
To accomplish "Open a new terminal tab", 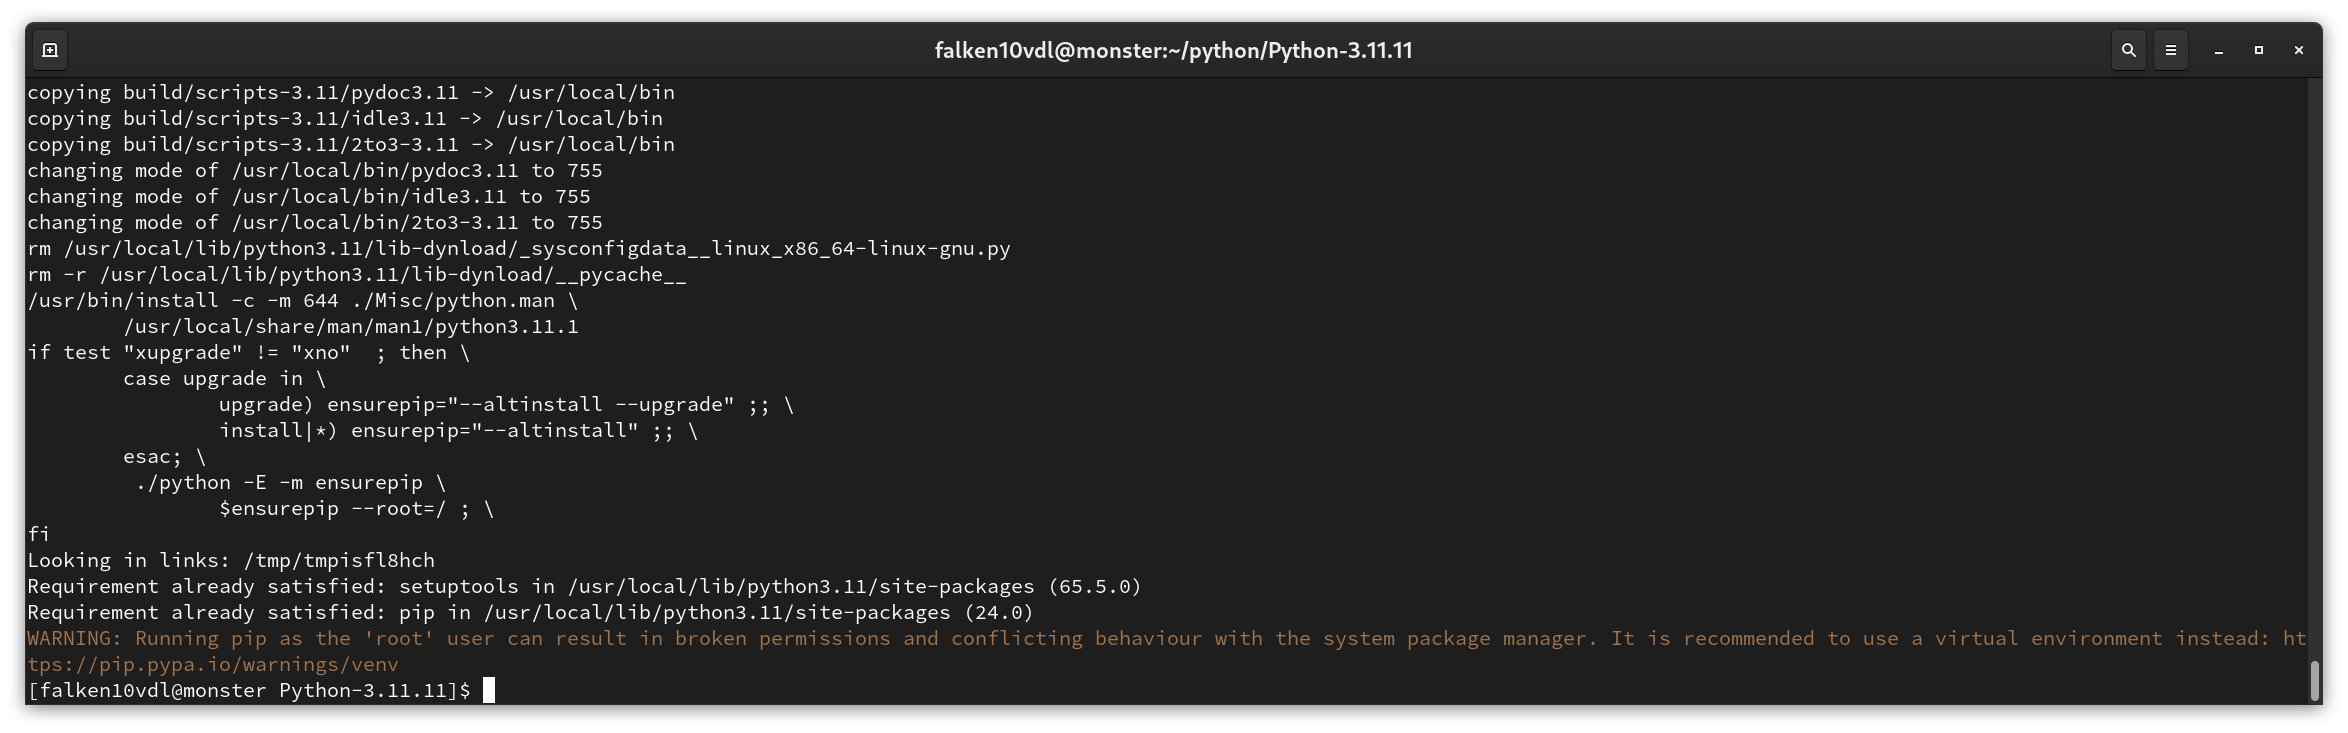I will coord(50,50).
